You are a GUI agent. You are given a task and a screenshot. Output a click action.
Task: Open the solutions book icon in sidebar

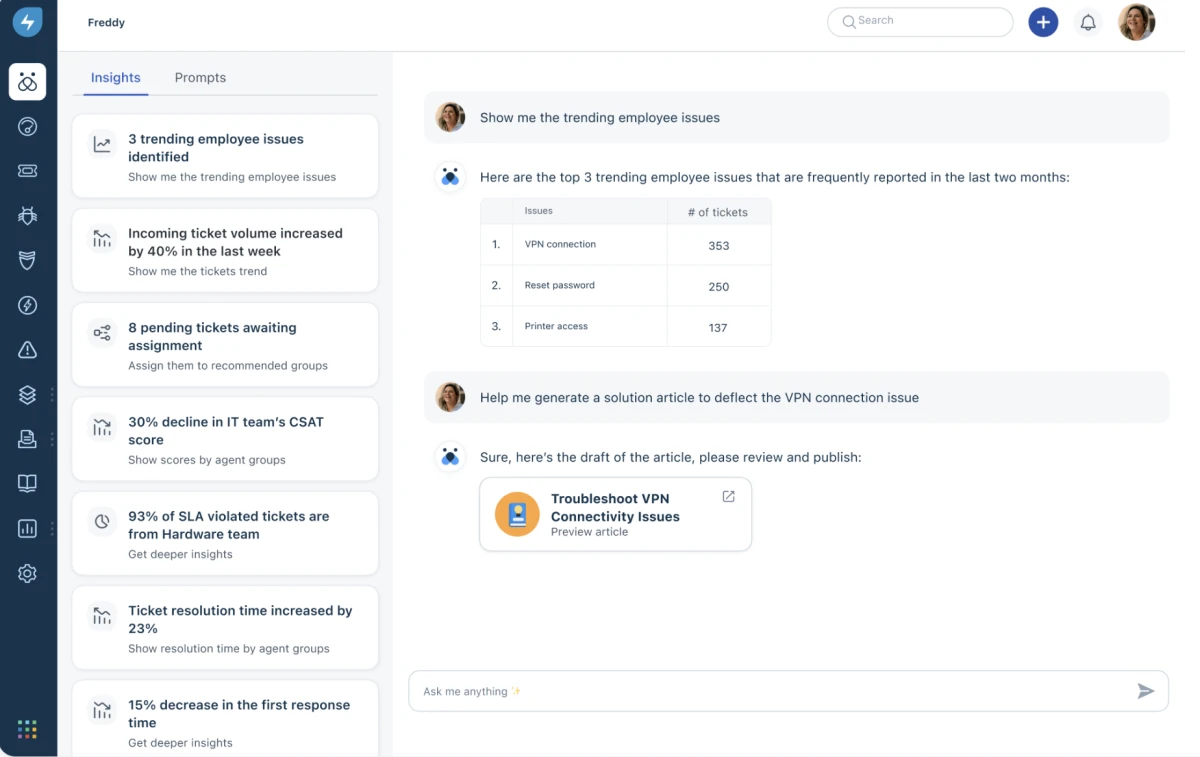click(x=27, y=483)
